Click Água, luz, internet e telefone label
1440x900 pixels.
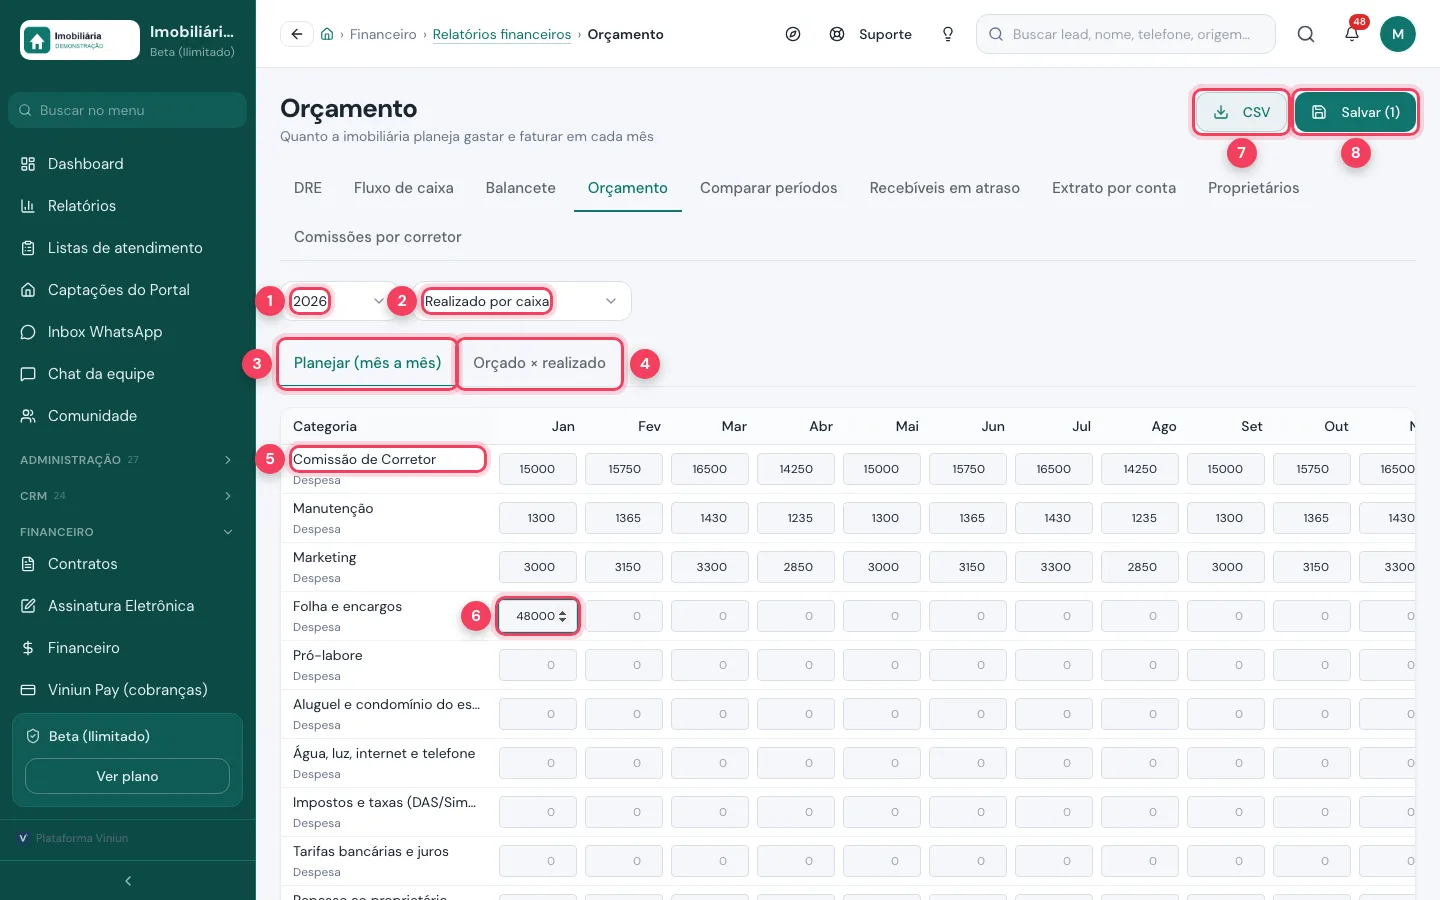click(384, 753)
